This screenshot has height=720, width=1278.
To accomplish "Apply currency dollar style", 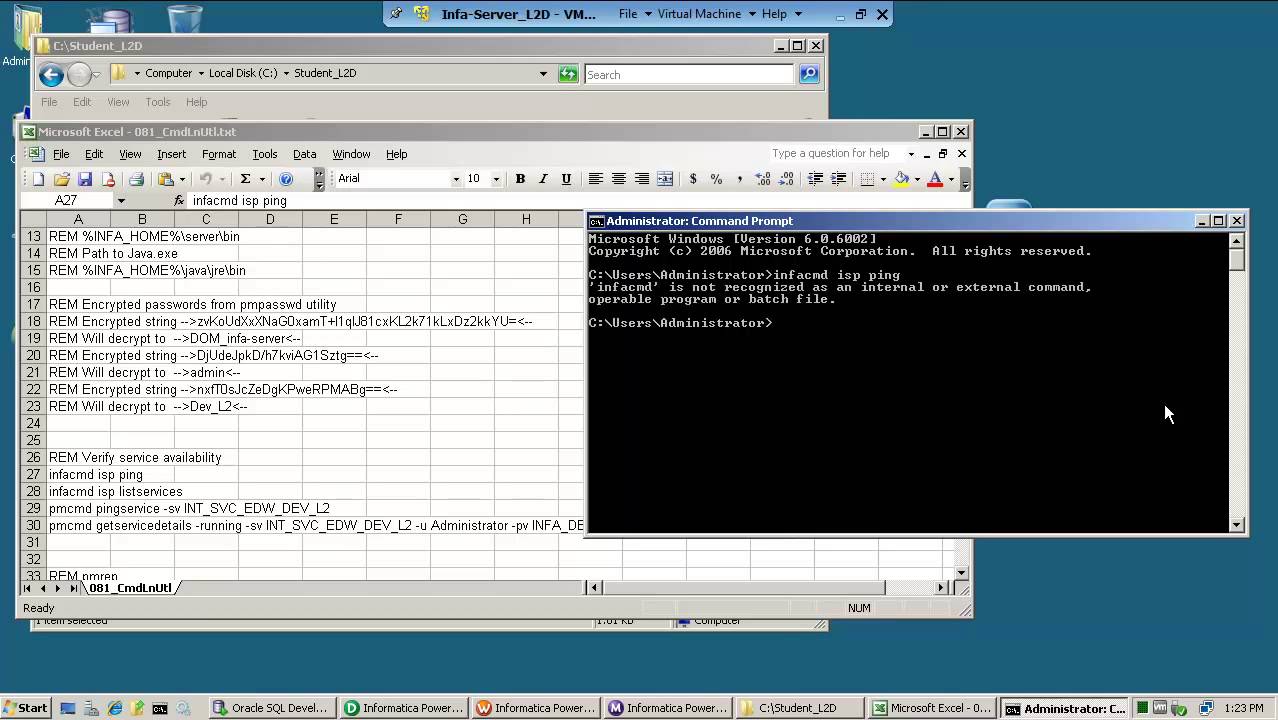I will 693,179.
